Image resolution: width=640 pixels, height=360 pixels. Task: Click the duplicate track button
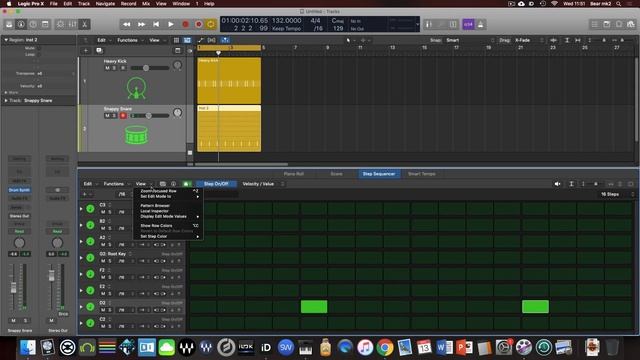click(99, 51)
